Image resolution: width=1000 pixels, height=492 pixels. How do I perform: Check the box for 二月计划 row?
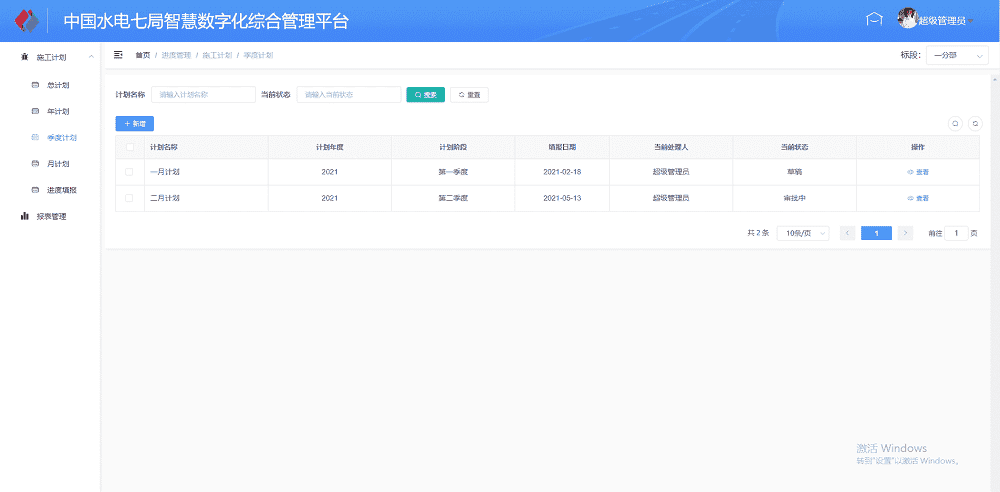pyautogui.click(x=129, y=198)
